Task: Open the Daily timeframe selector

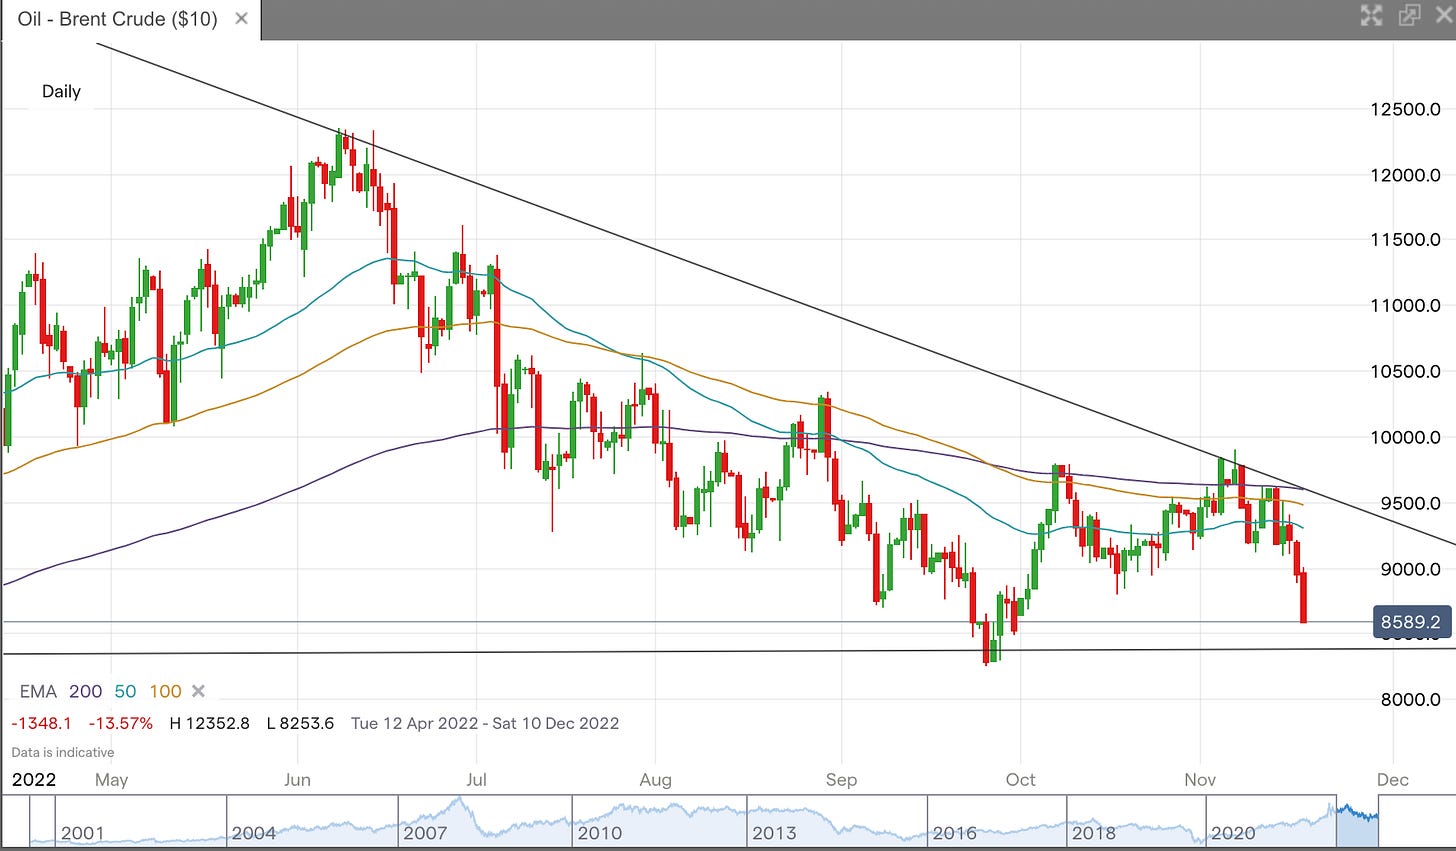Action: coord(61,91)
